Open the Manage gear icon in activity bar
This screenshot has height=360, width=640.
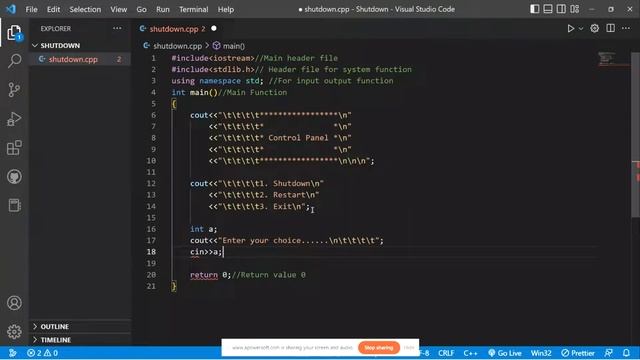14,331
